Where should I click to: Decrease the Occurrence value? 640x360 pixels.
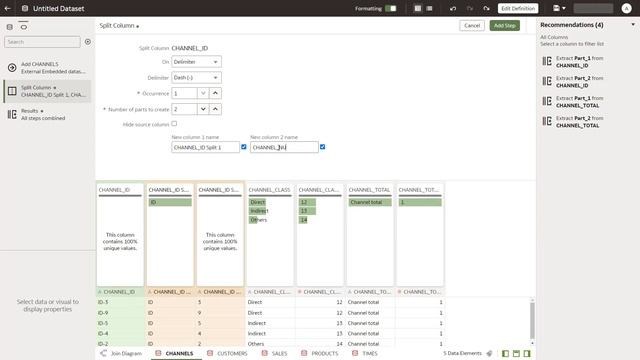[203, 93]
